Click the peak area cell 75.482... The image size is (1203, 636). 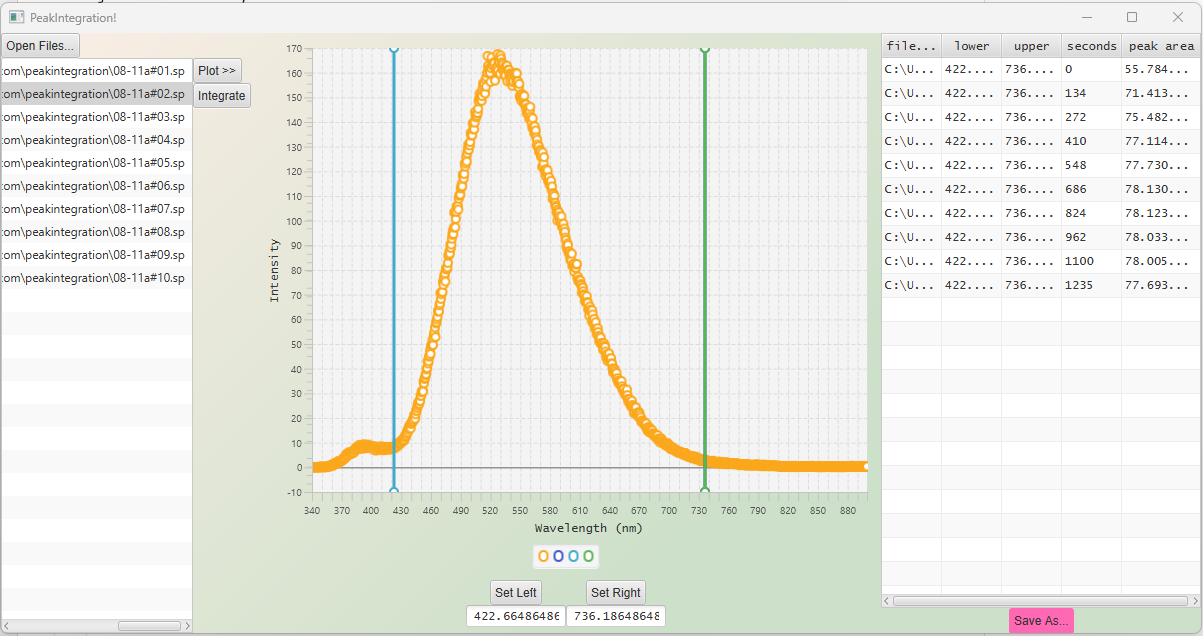click(1161, 117)
